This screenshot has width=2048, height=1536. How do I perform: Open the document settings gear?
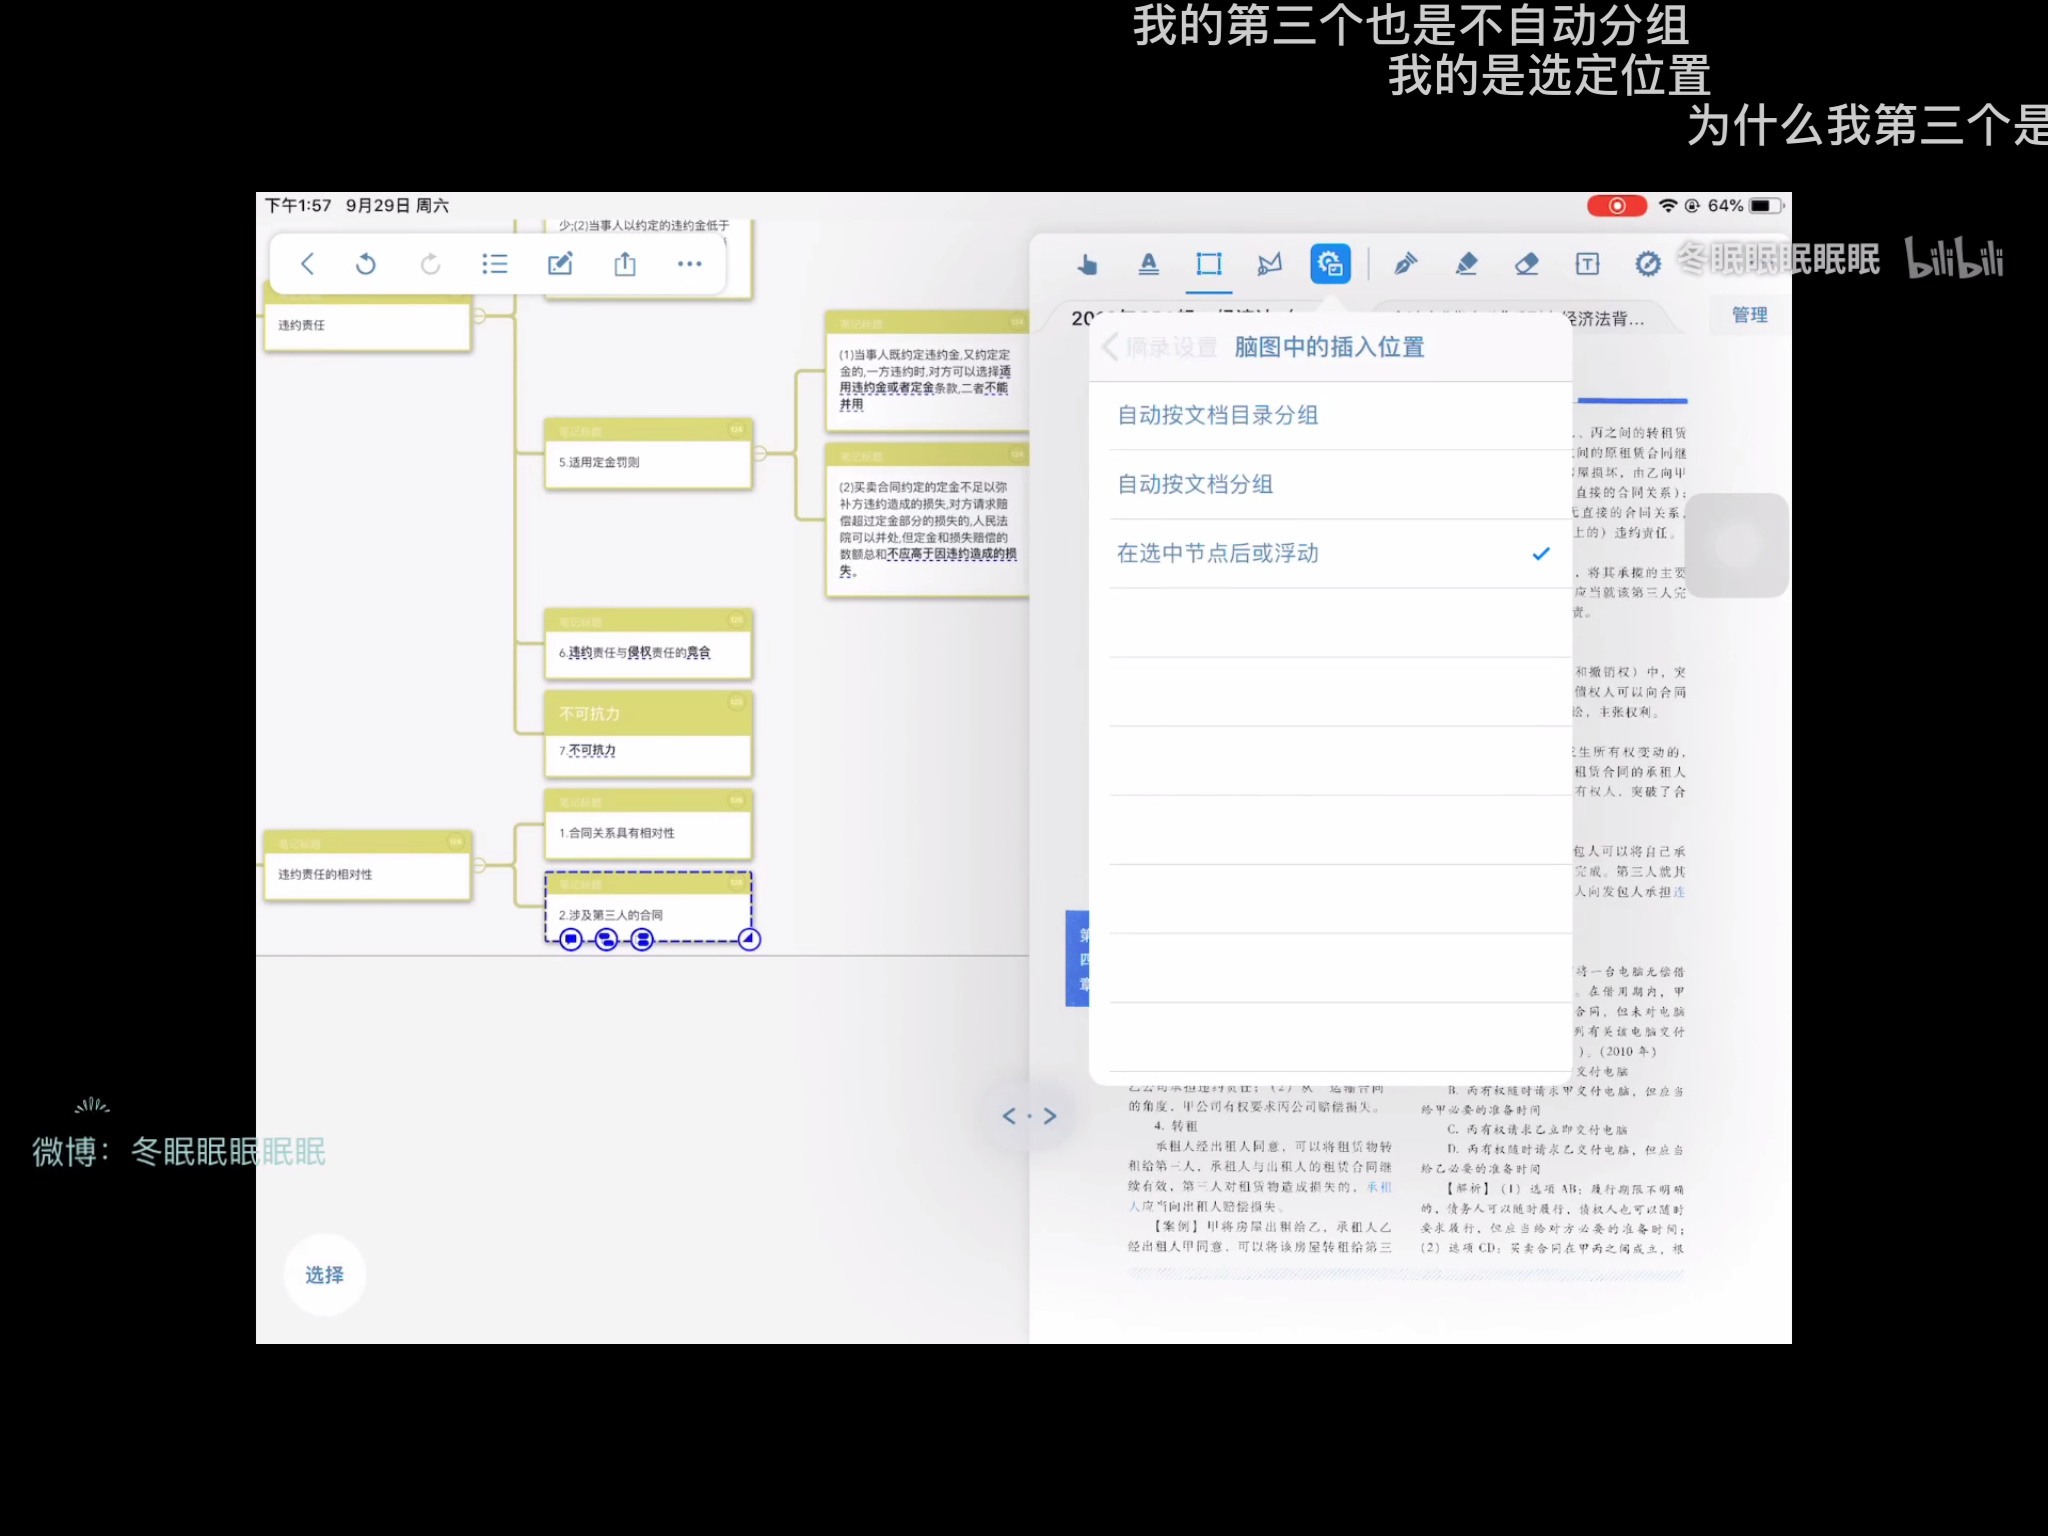pos(1648,264)
